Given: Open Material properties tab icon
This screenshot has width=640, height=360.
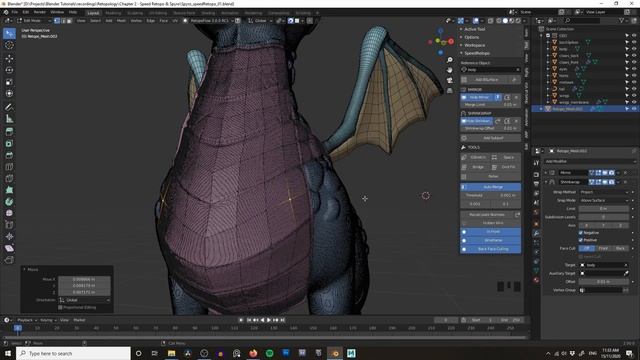Looking at the screenshot, I should [x=536, y=280].
